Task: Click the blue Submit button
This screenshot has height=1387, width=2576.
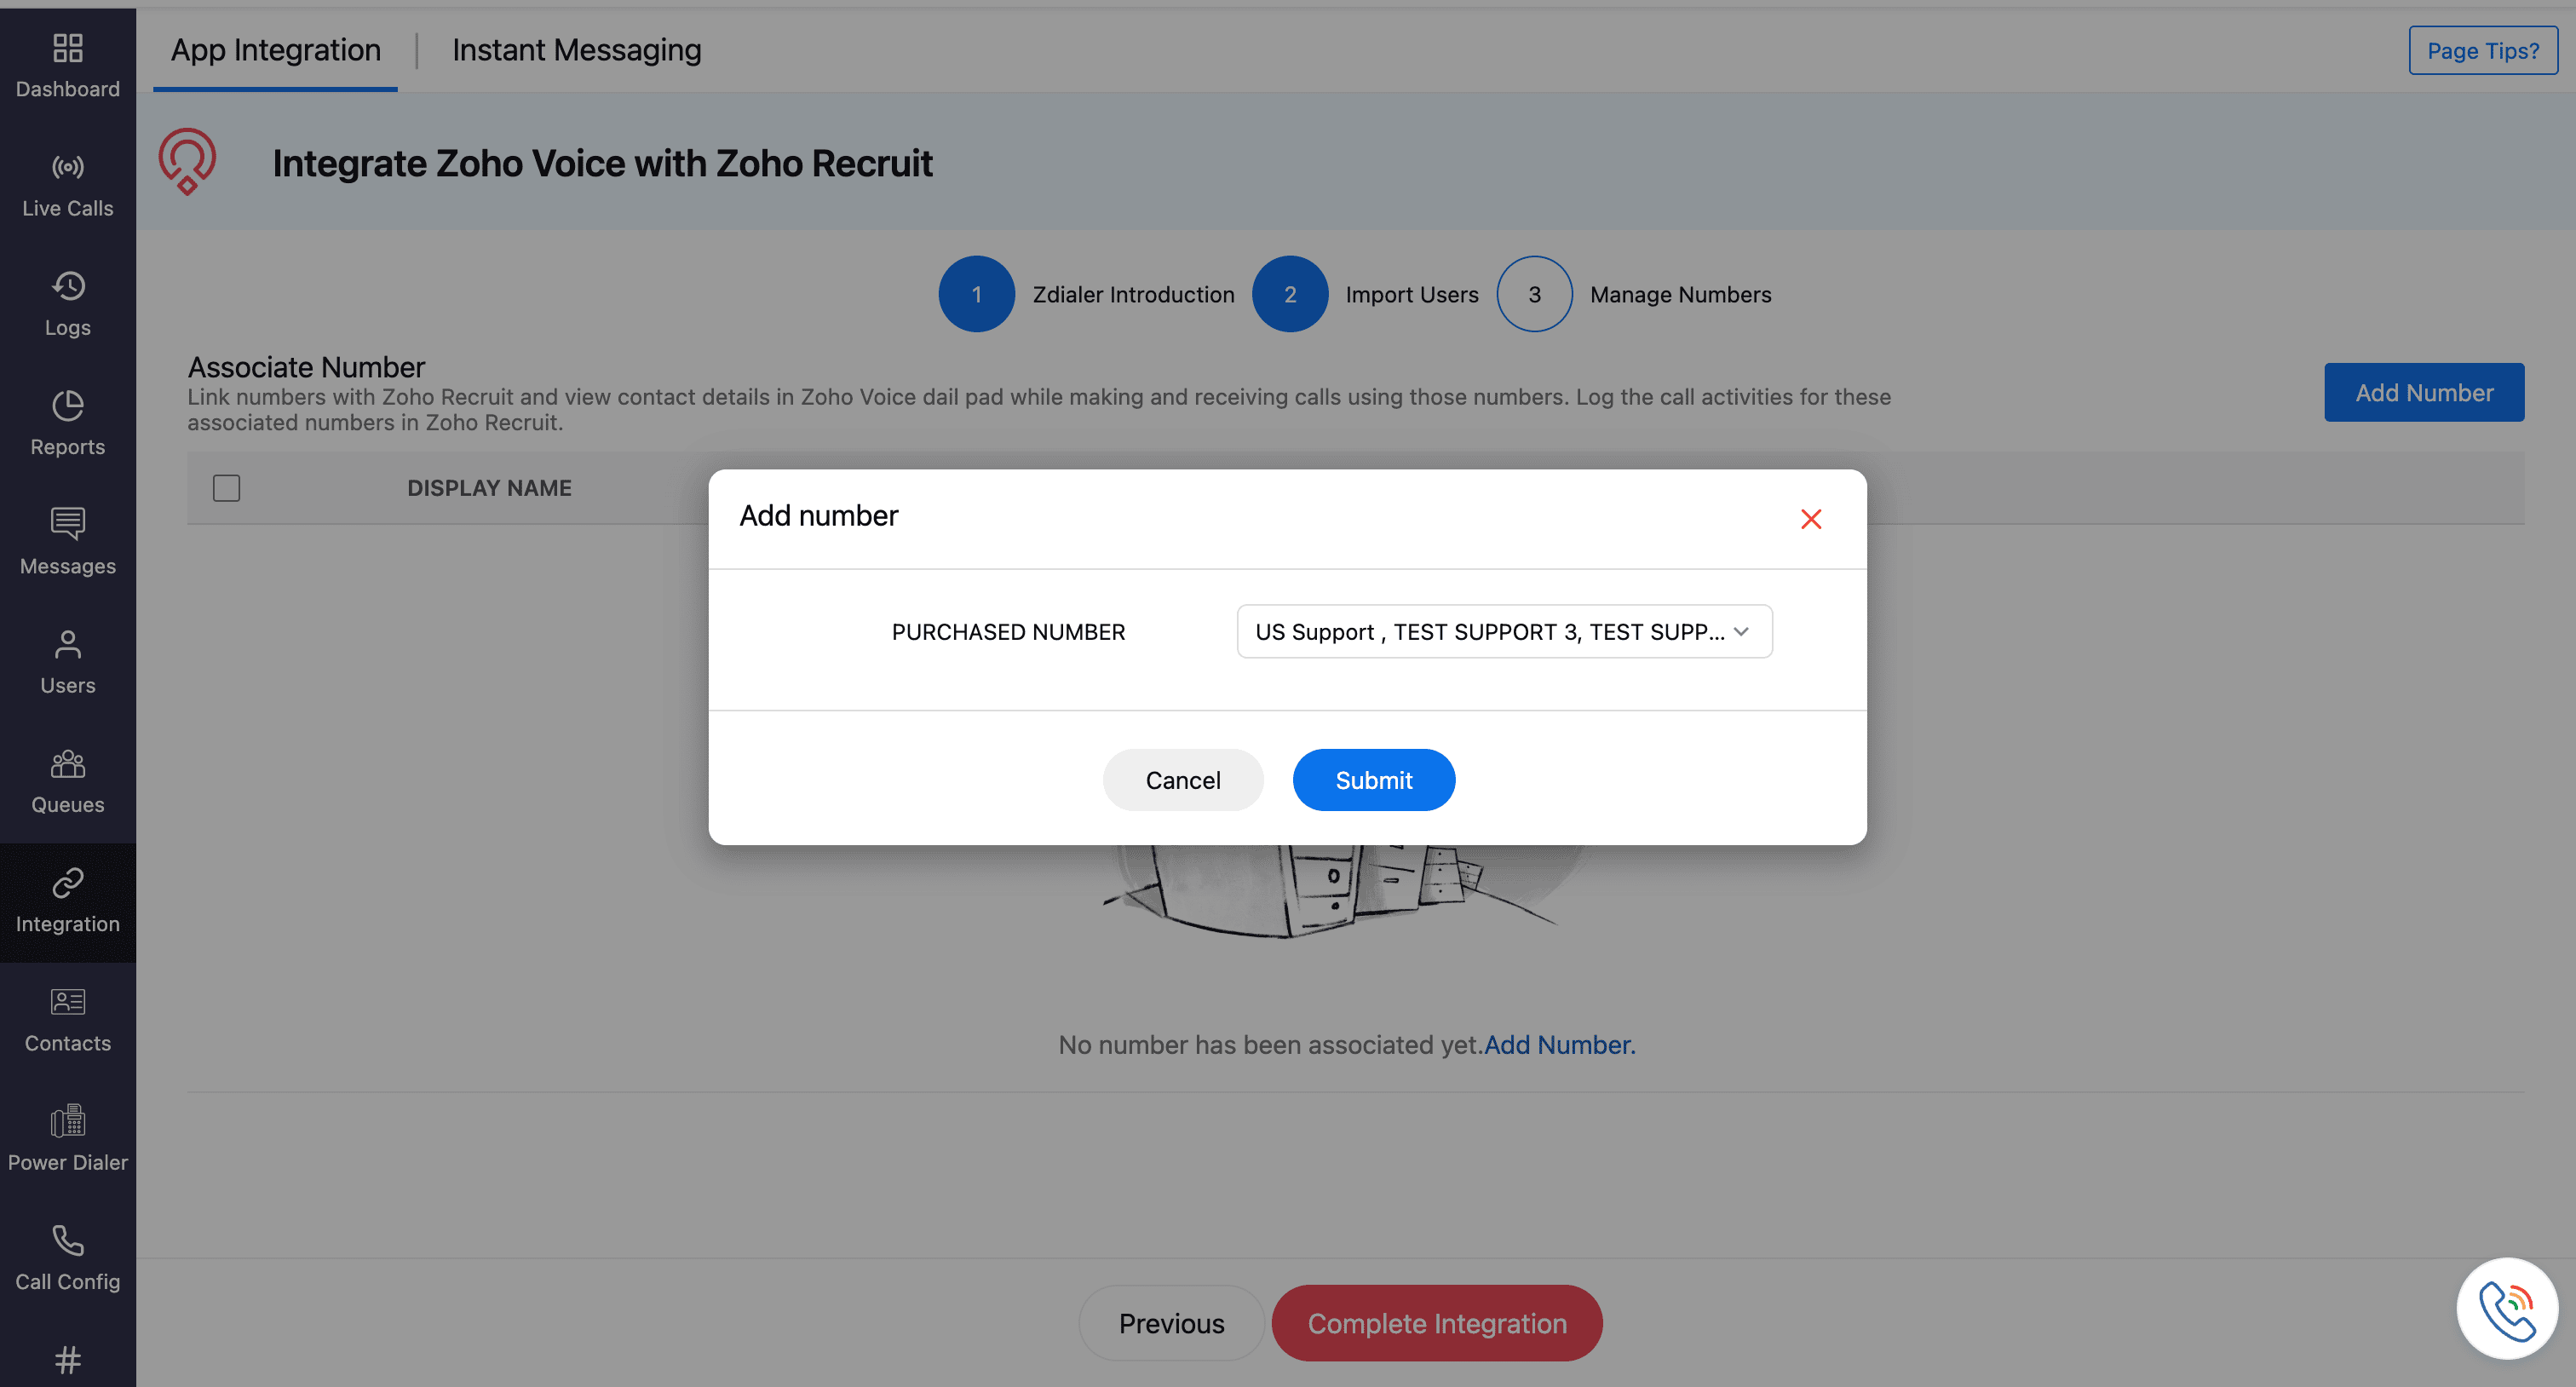Action: tap(1373, 780)
